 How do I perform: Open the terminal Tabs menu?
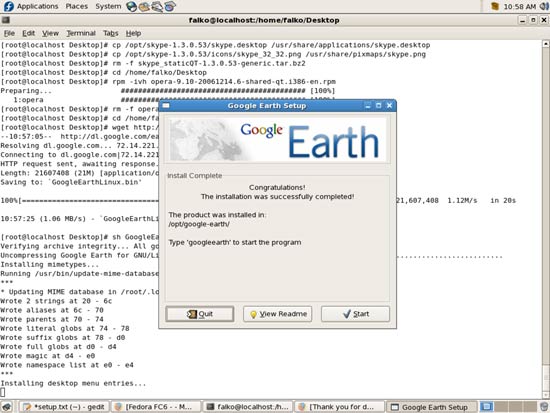point(110,33)
